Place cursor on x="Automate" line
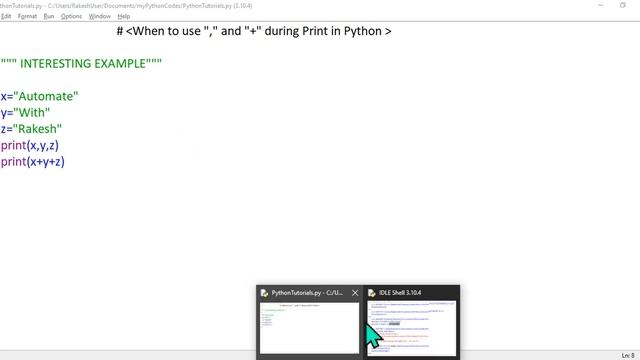This screenshot has height=360, width=640. (40, 96)
